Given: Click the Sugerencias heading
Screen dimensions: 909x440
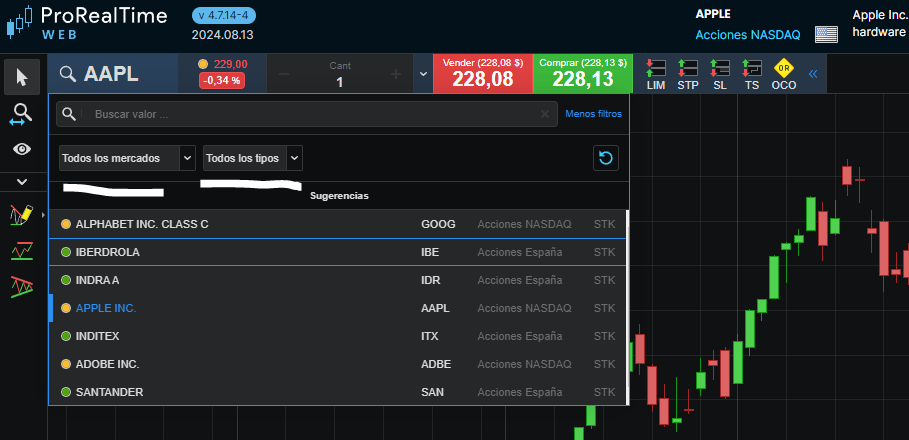Looking at the screenshot, I should (x=339, y=196).
